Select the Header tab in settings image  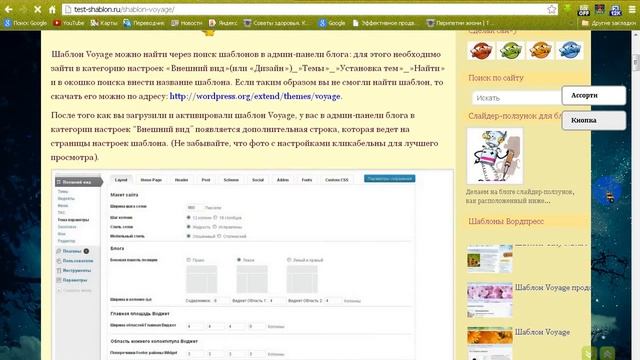tap(182, 180)
